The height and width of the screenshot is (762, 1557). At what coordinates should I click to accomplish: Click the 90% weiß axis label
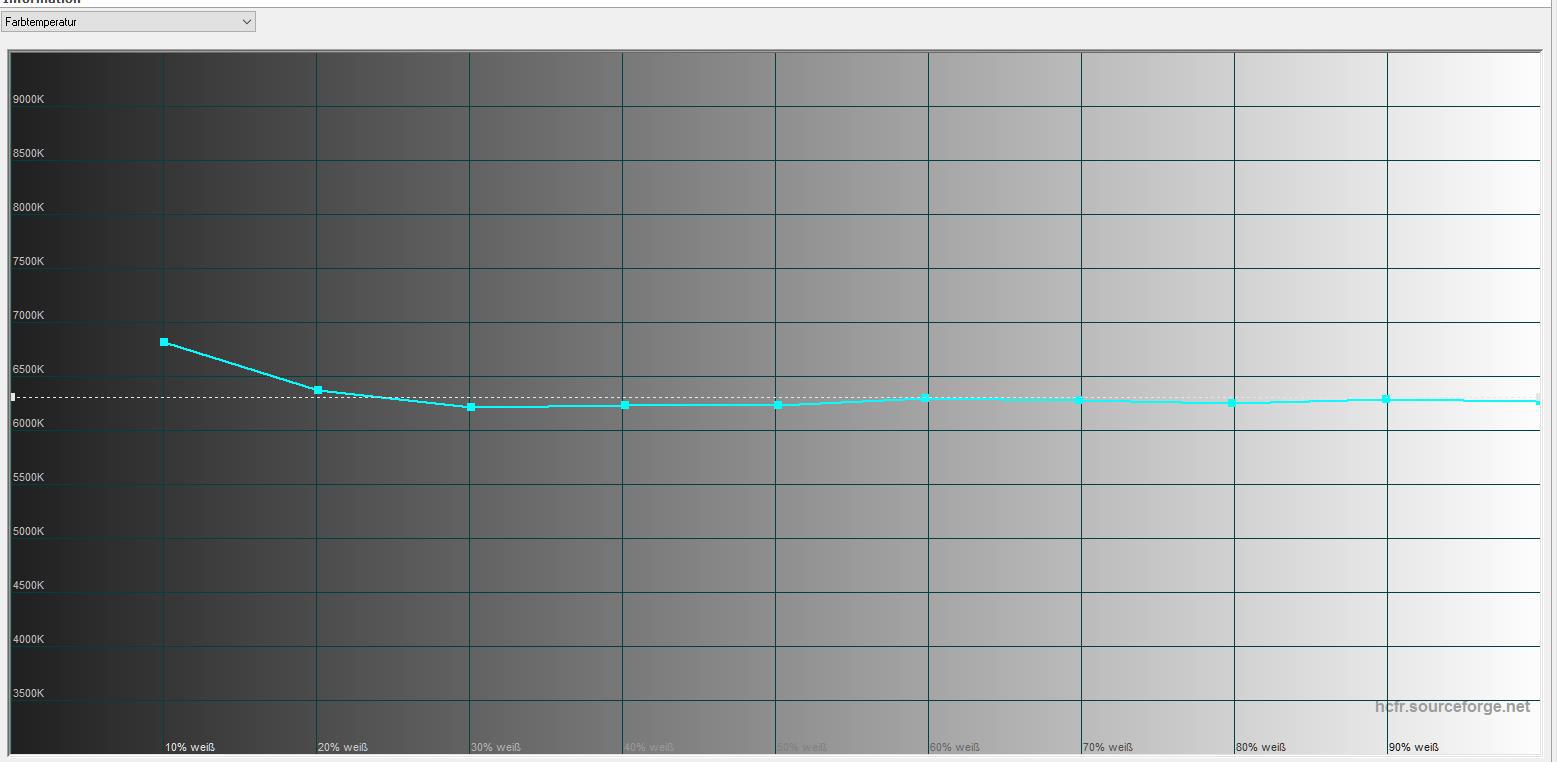tap(1414, 748)
